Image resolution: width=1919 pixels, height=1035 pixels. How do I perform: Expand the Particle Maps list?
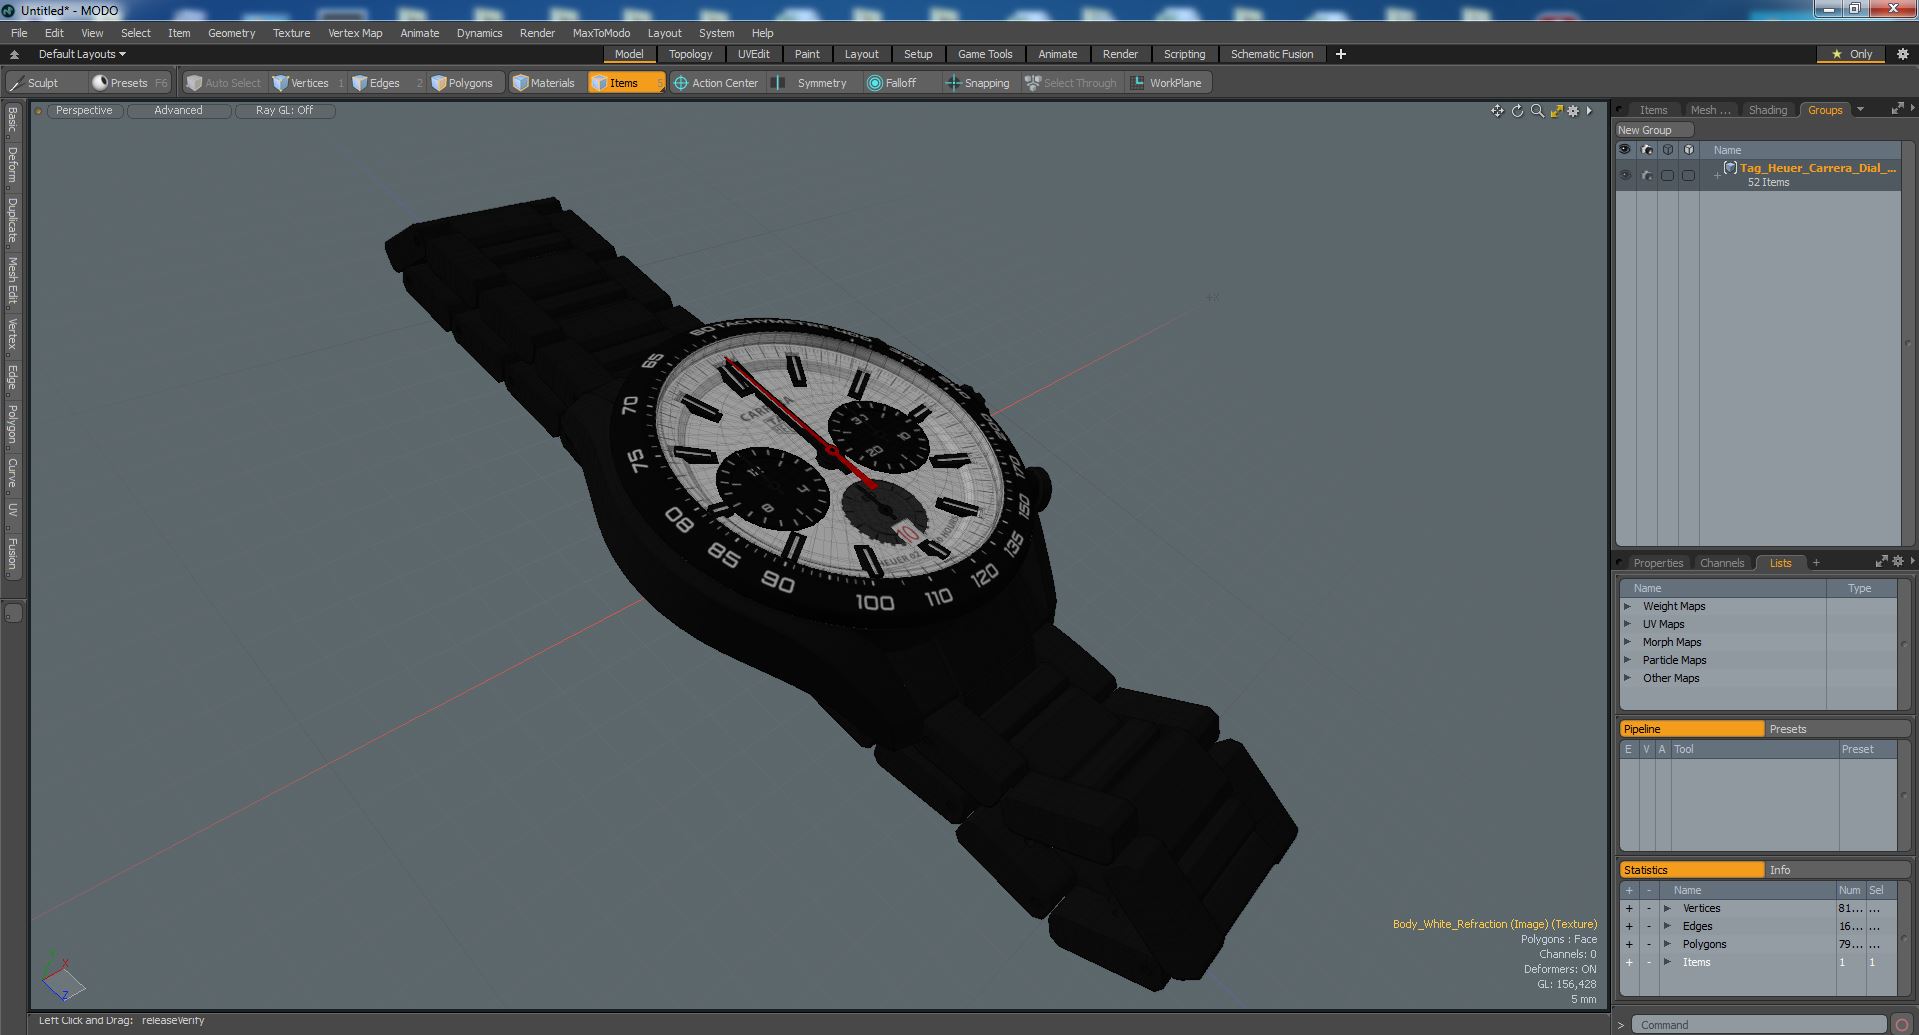(x=1627, y=660)
